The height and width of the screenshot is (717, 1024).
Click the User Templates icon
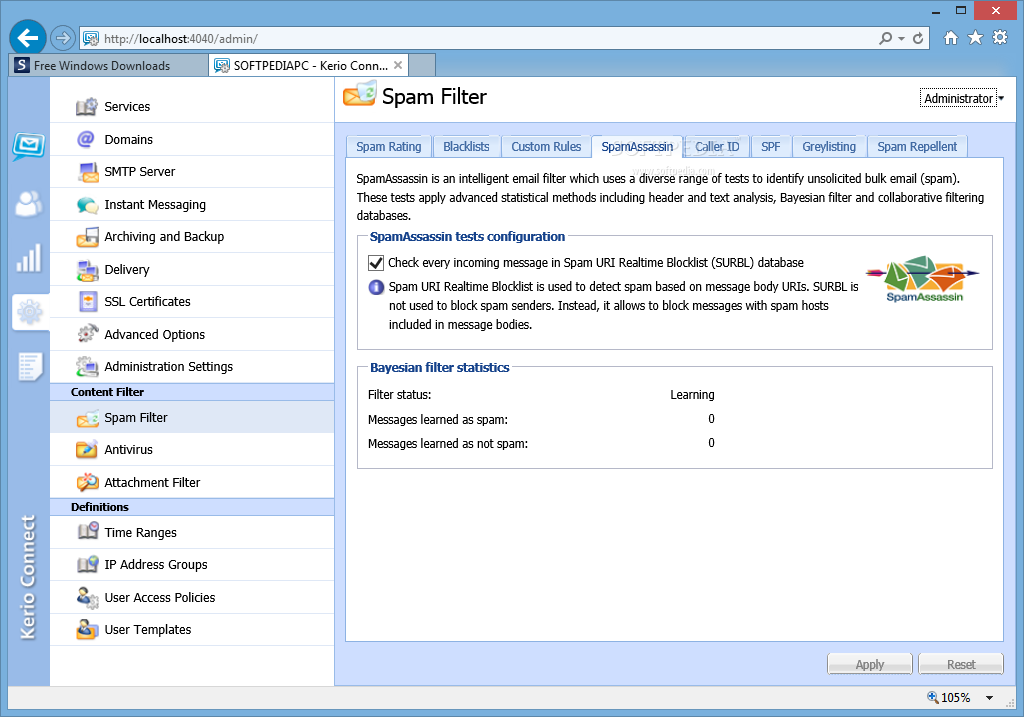[88, 629]
